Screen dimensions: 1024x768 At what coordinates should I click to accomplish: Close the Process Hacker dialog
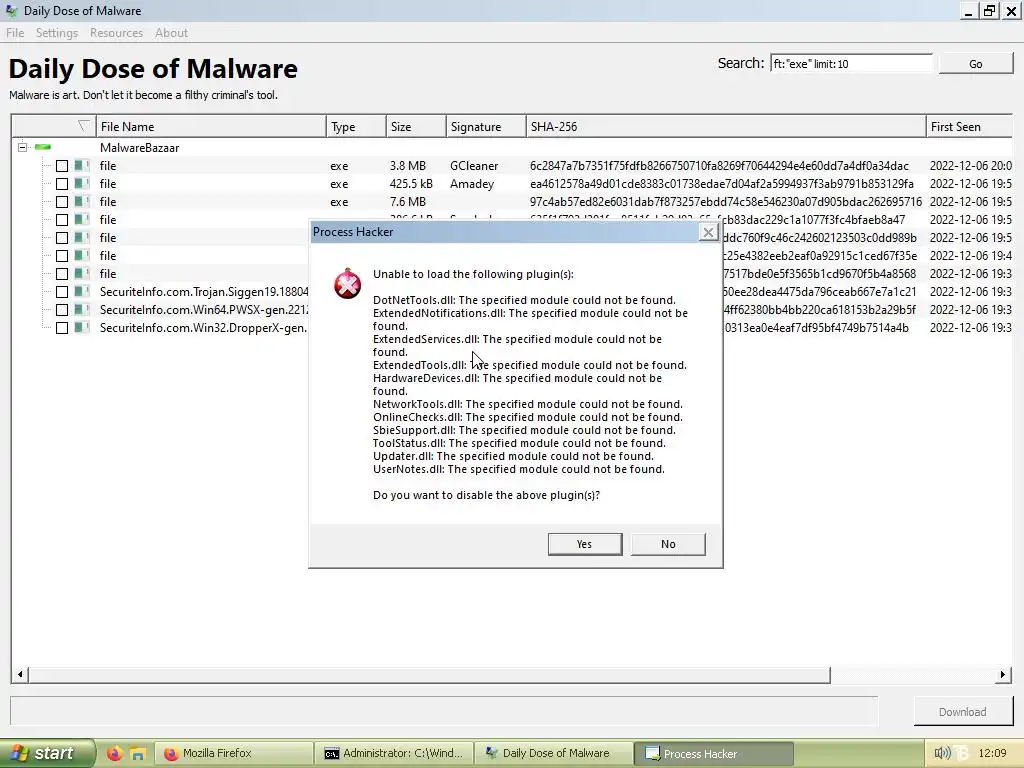(x=708, y=232)
